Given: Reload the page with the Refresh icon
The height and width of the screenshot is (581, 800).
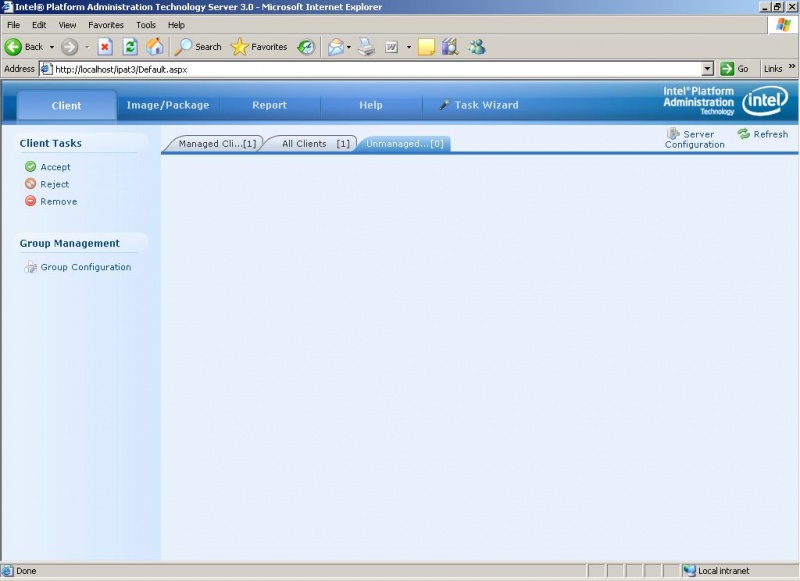Looking at the screenshot, I should [x=129, y=46].
